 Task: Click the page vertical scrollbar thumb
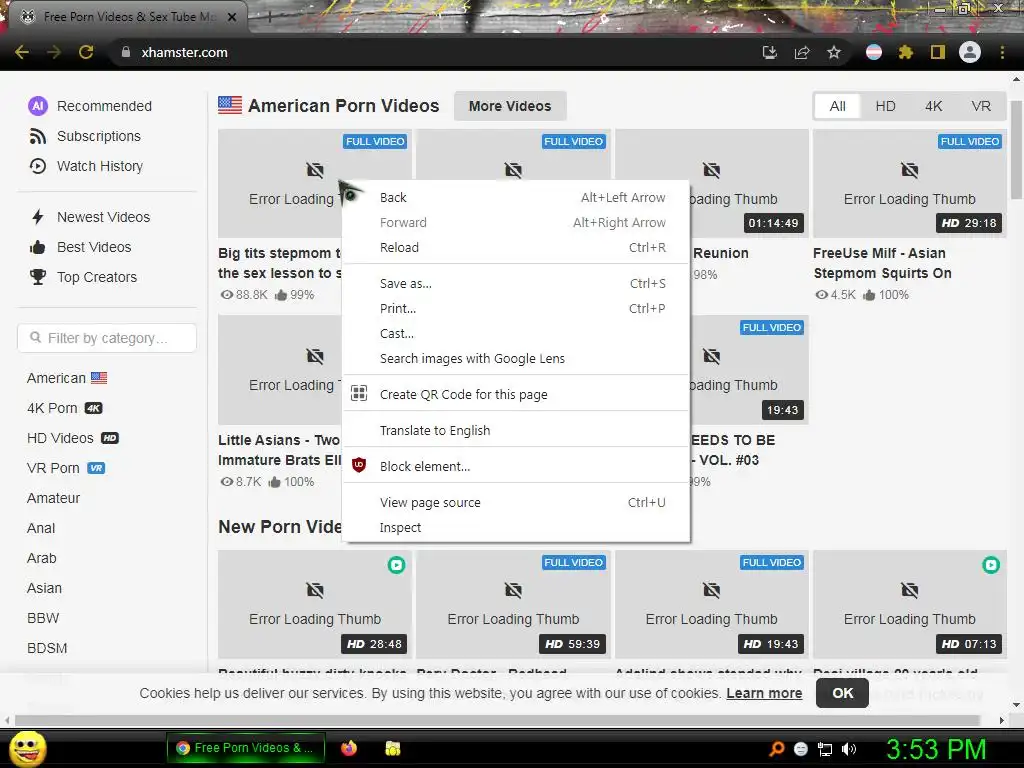click(1016, 149)
